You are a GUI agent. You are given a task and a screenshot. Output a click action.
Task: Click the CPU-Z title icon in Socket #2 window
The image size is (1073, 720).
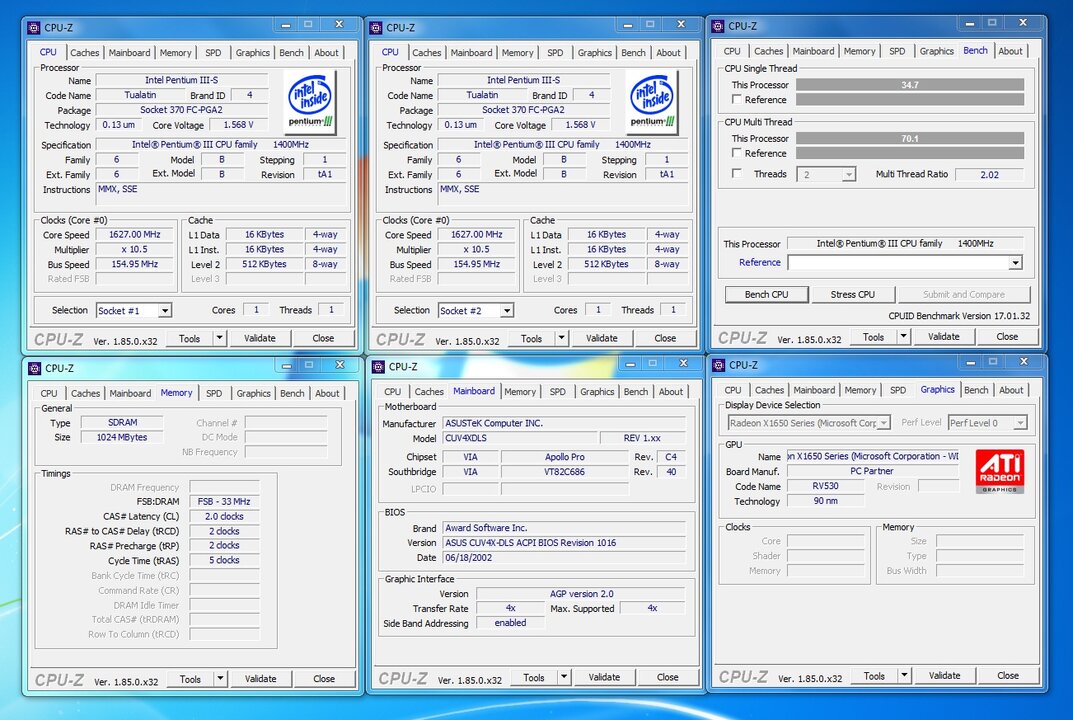tap(376, 28)
